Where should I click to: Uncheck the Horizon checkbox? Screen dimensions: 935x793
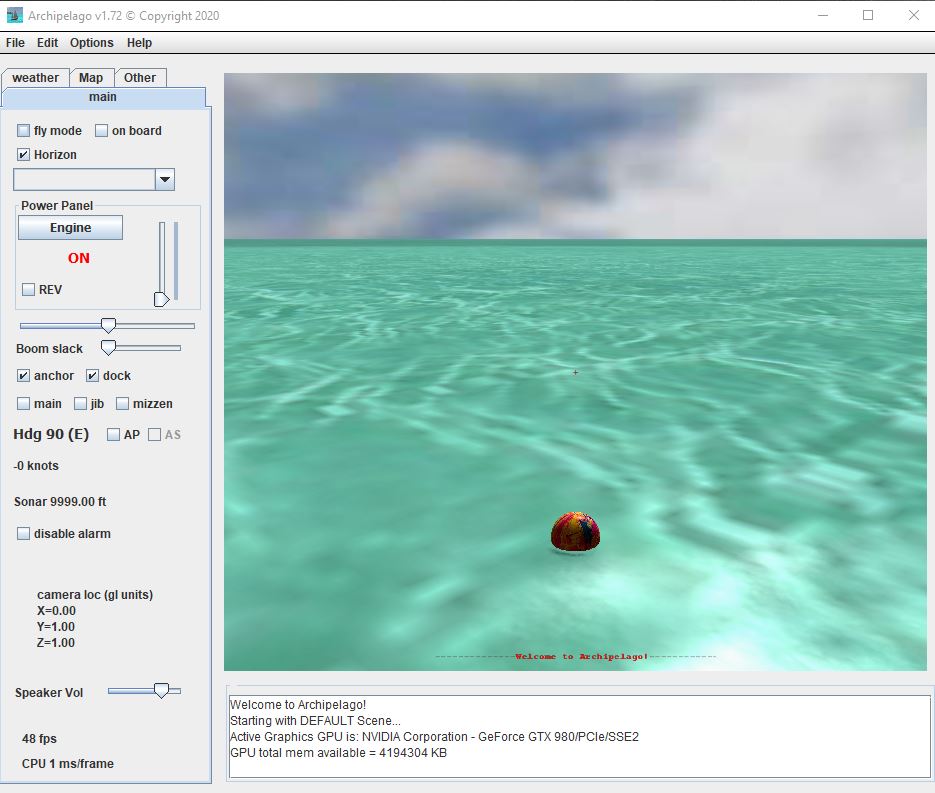click(24, 155)
